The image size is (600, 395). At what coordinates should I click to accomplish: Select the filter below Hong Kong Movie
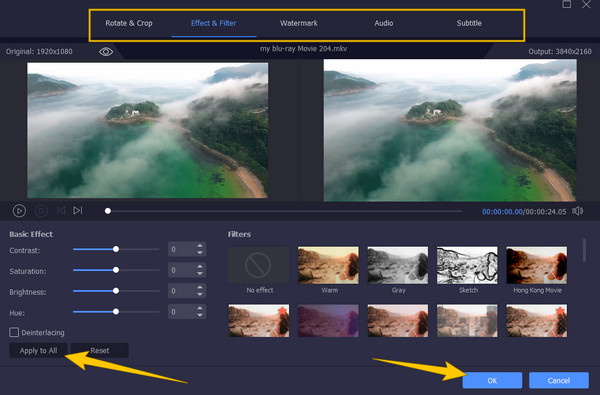tap(537, 321)
